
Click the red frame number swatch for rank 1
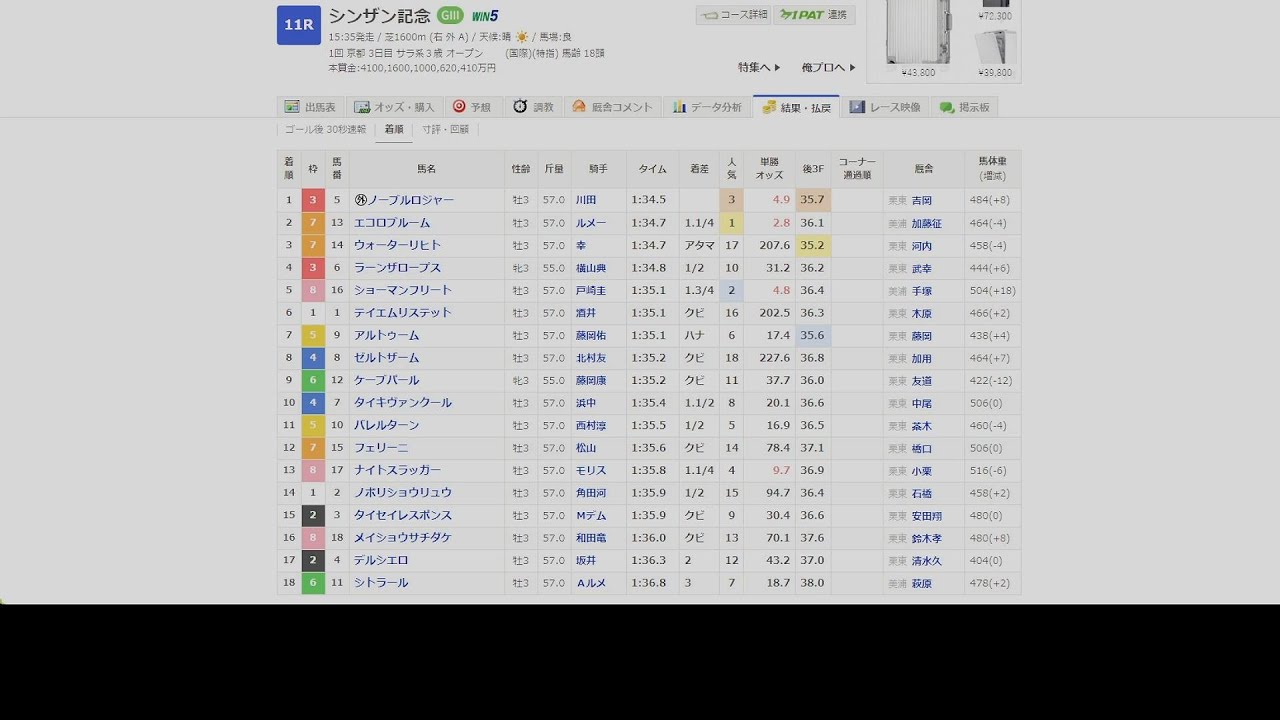point(312,199)
